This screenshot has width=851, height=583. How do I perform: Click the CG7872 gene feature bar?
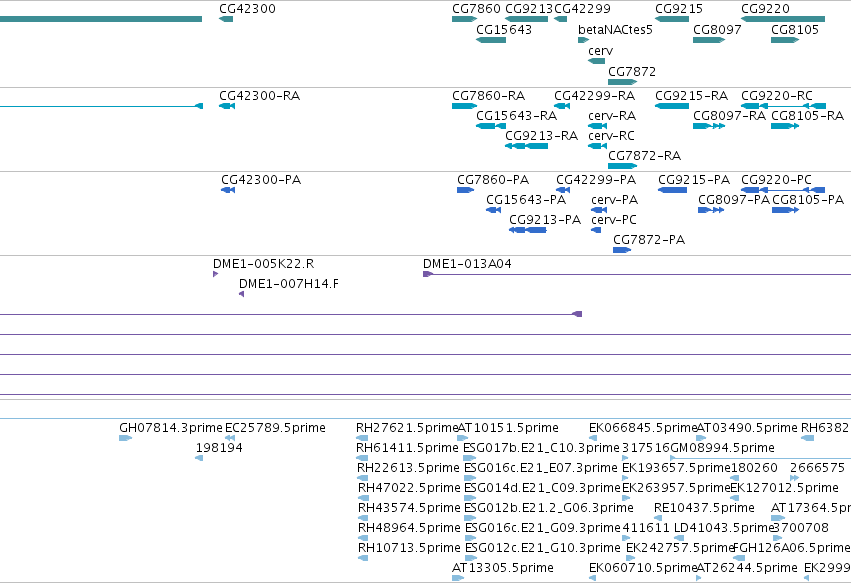click(622, 82)
